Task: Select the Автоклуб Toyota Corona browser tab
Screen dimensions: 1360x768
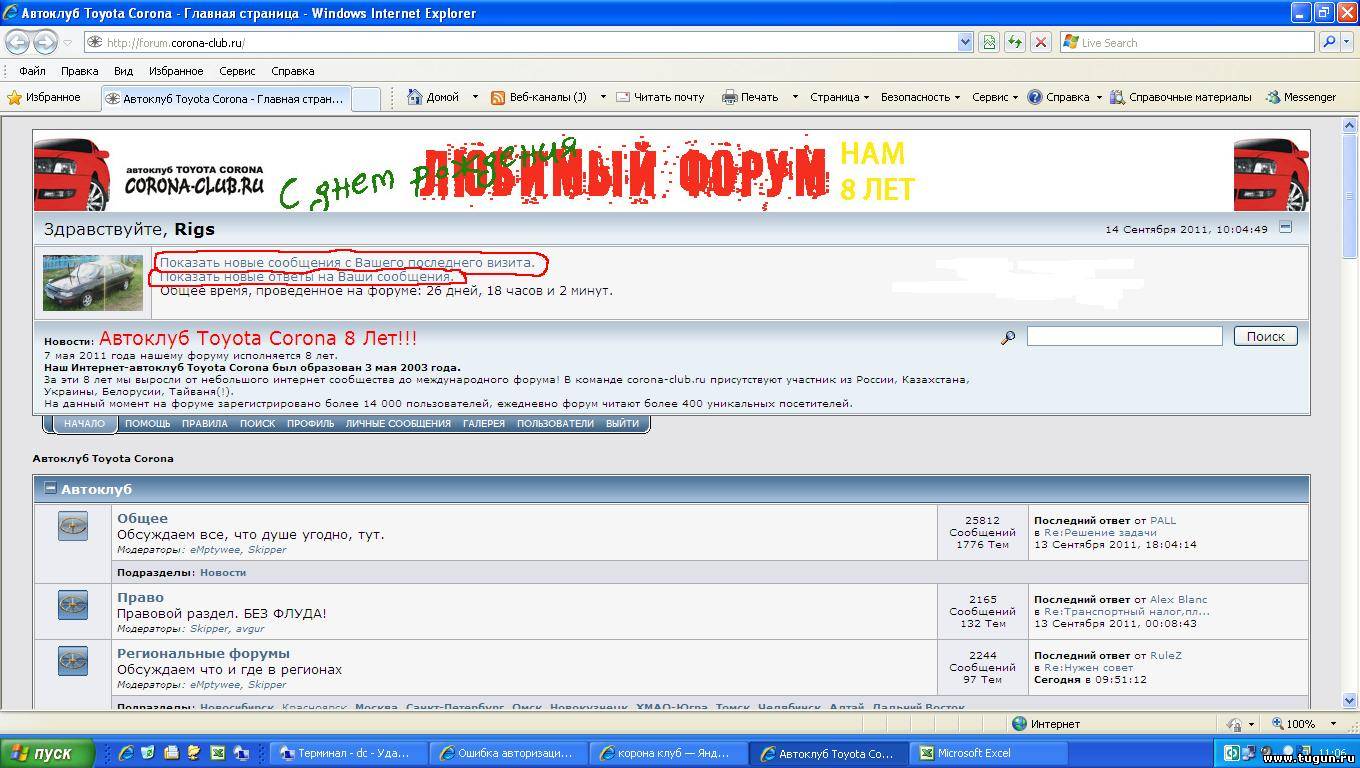Action: pyautogui.click(x=226, y=98)
